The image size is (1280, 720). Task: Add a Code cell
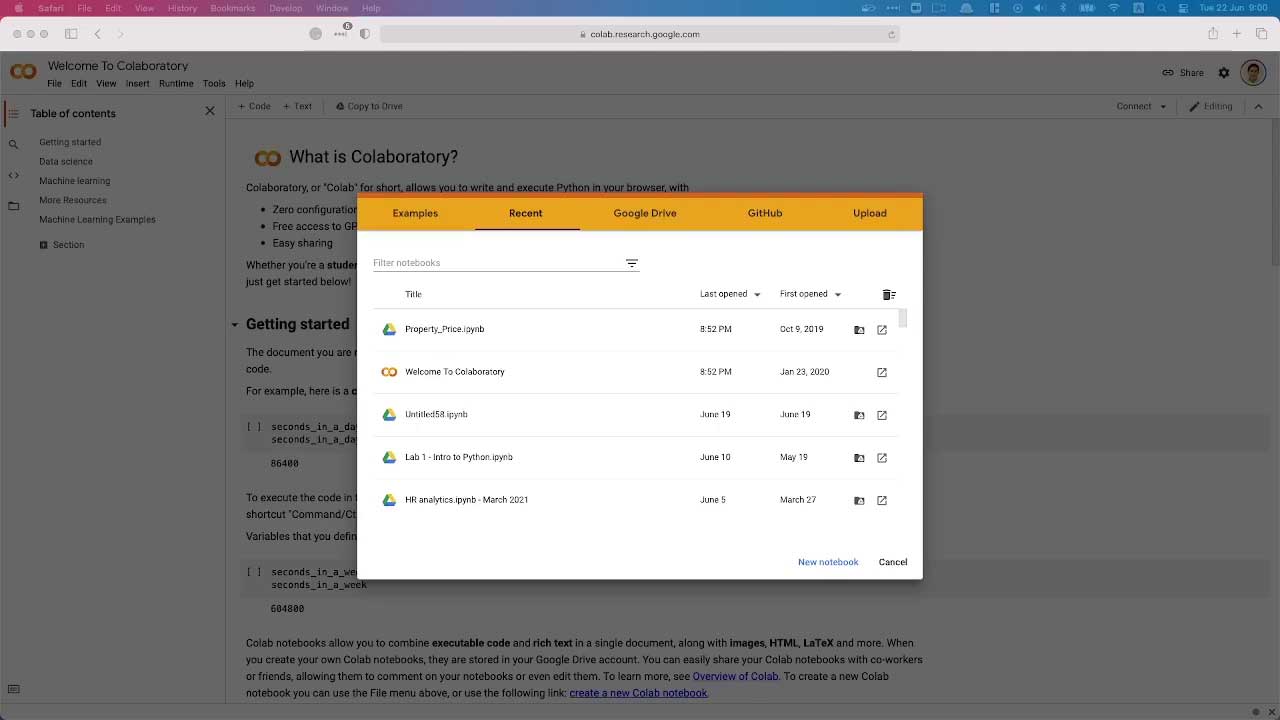click(x=254, y=106)
